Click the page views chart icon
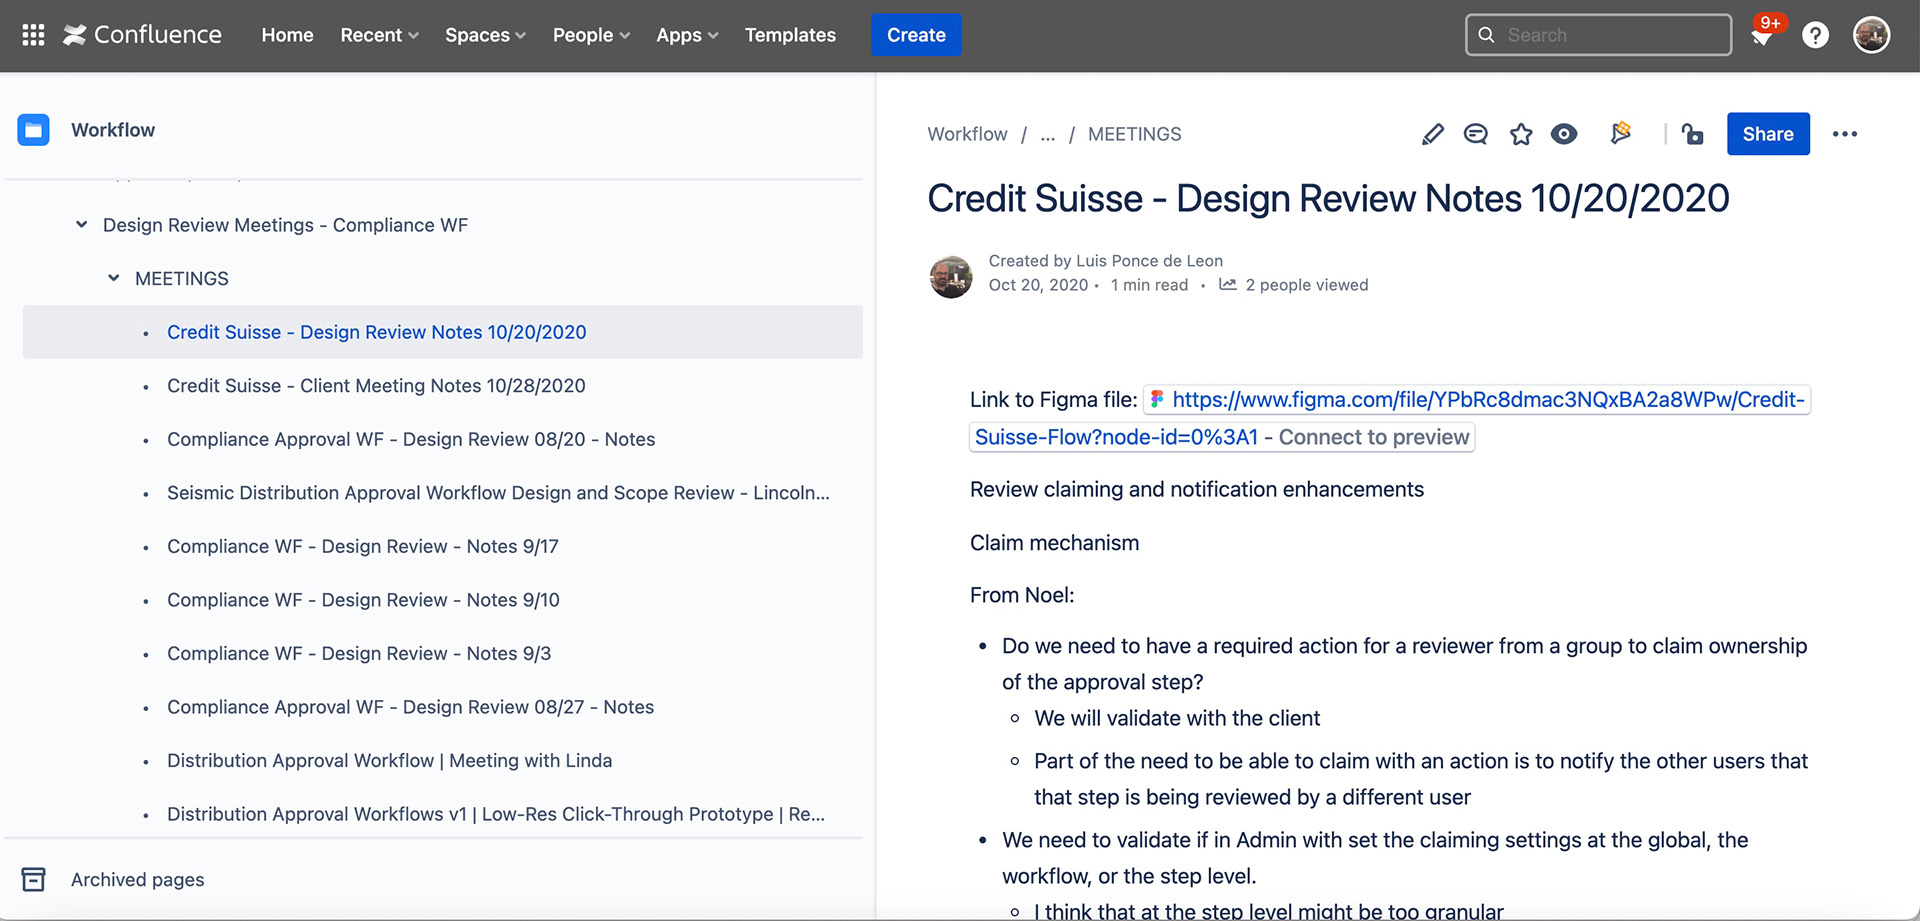Image resolution: width=1920 pixels, height=921 pixels. [1228, 285]
